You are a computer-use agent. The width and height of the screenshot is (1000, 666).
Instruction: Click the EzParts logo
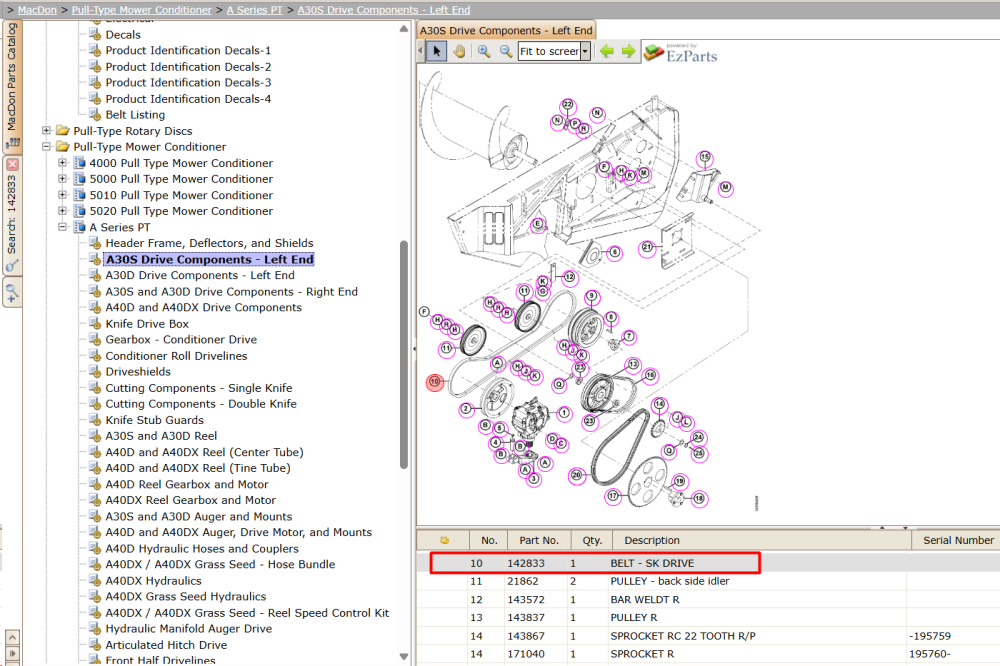pos(680,53)
